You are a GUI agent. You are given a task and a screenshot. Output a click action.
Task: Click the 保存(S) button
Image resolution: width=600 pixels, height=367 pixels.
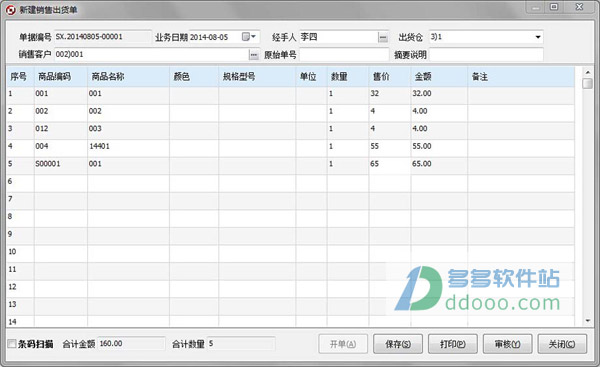pyautogui.click(x=398, y=344)
